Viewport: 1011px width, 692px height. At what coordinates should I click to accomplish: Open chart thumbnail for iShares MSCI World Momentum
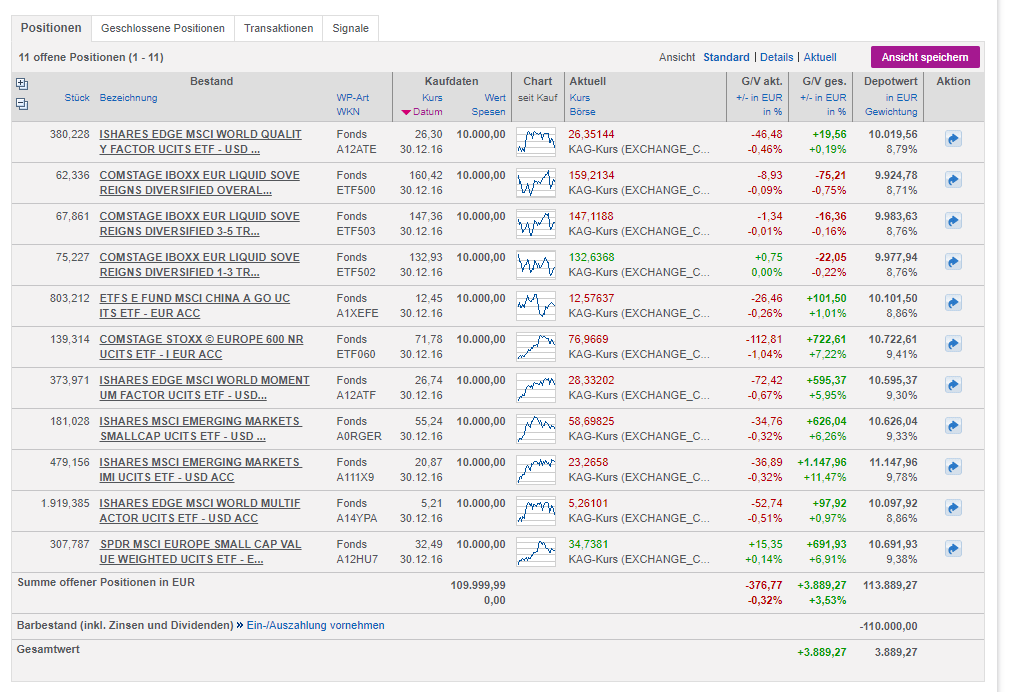pyautogui.click(x=536, y=387)
